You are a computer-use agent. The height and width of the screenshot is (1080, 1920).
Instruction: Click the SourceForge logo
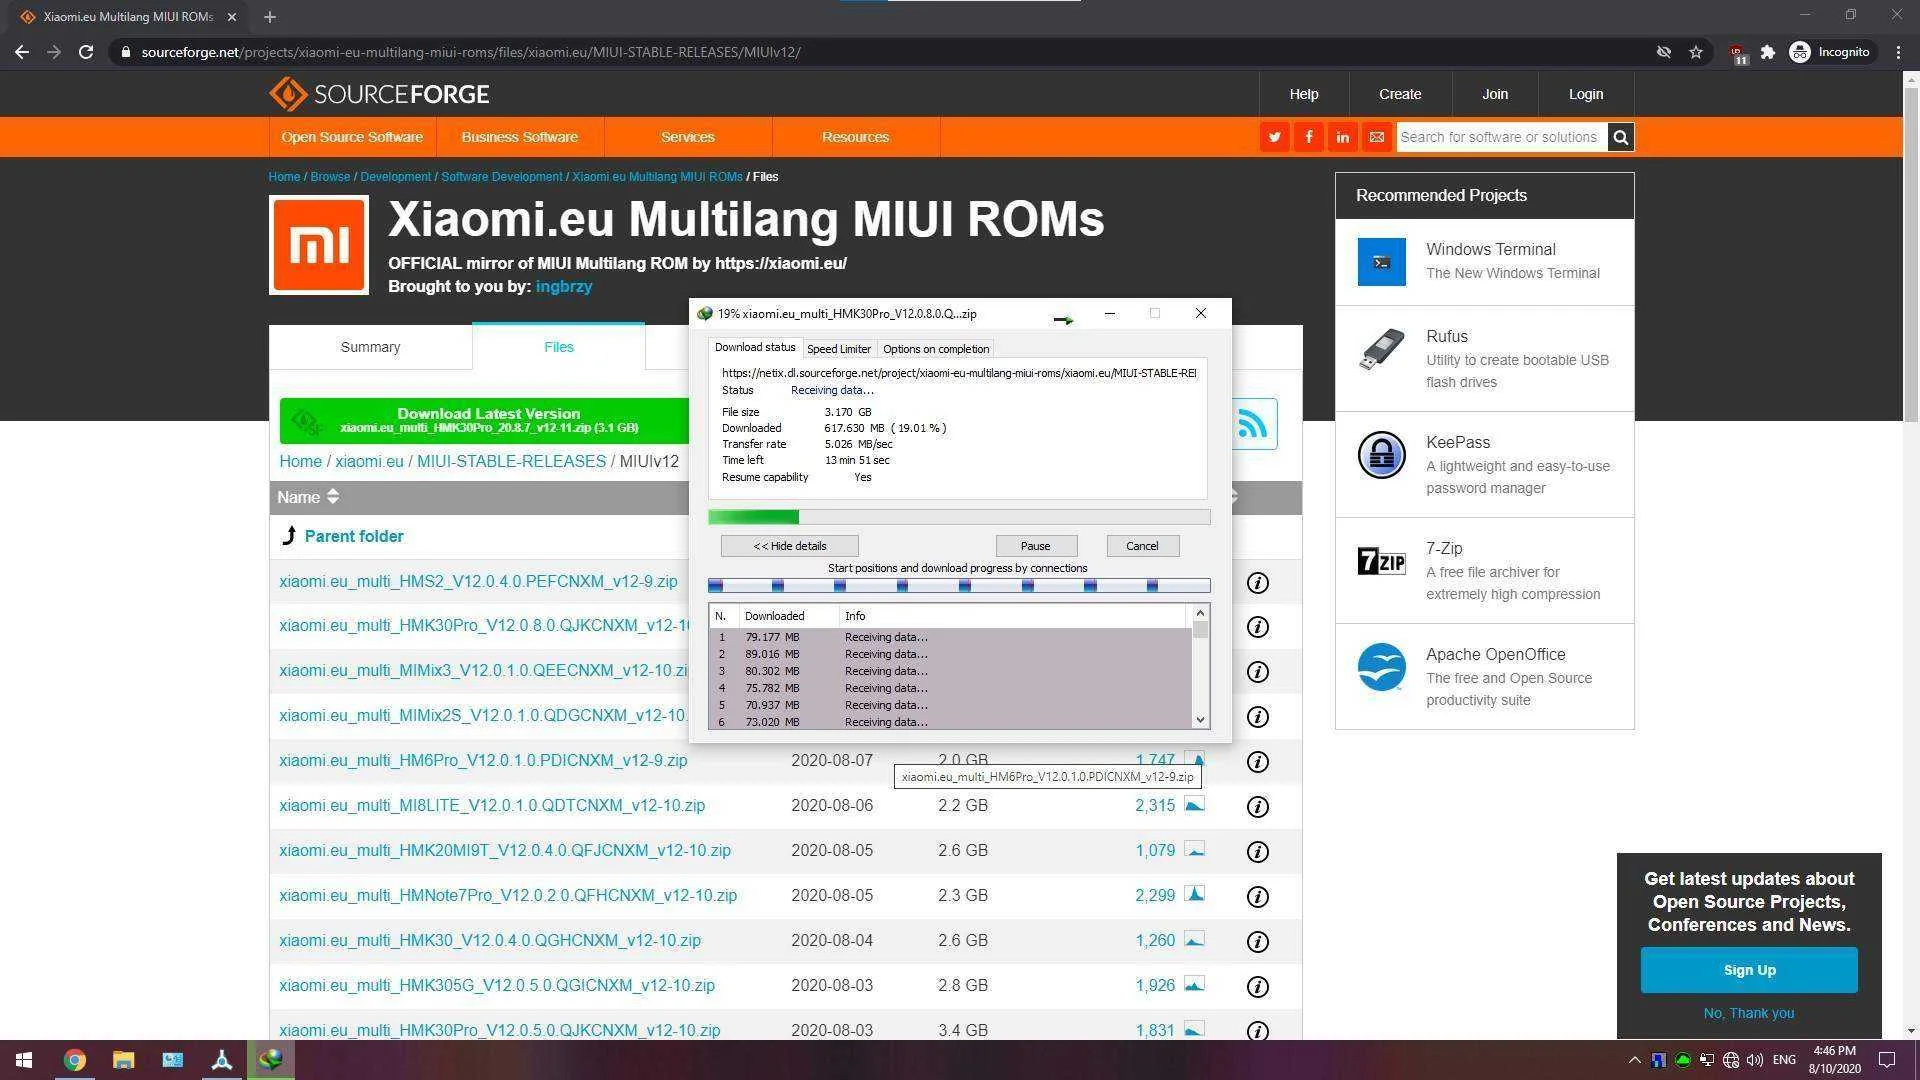pos(379,94)
